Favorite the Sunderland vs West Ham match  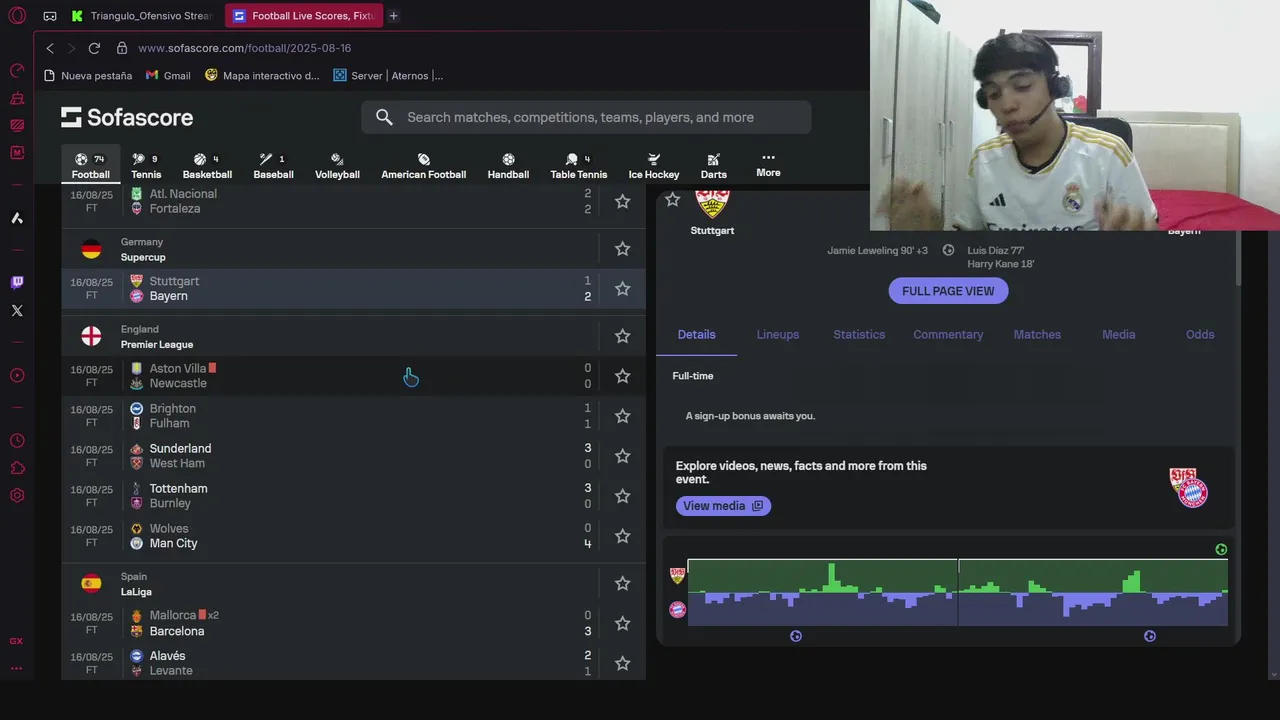tap(622, 456)
